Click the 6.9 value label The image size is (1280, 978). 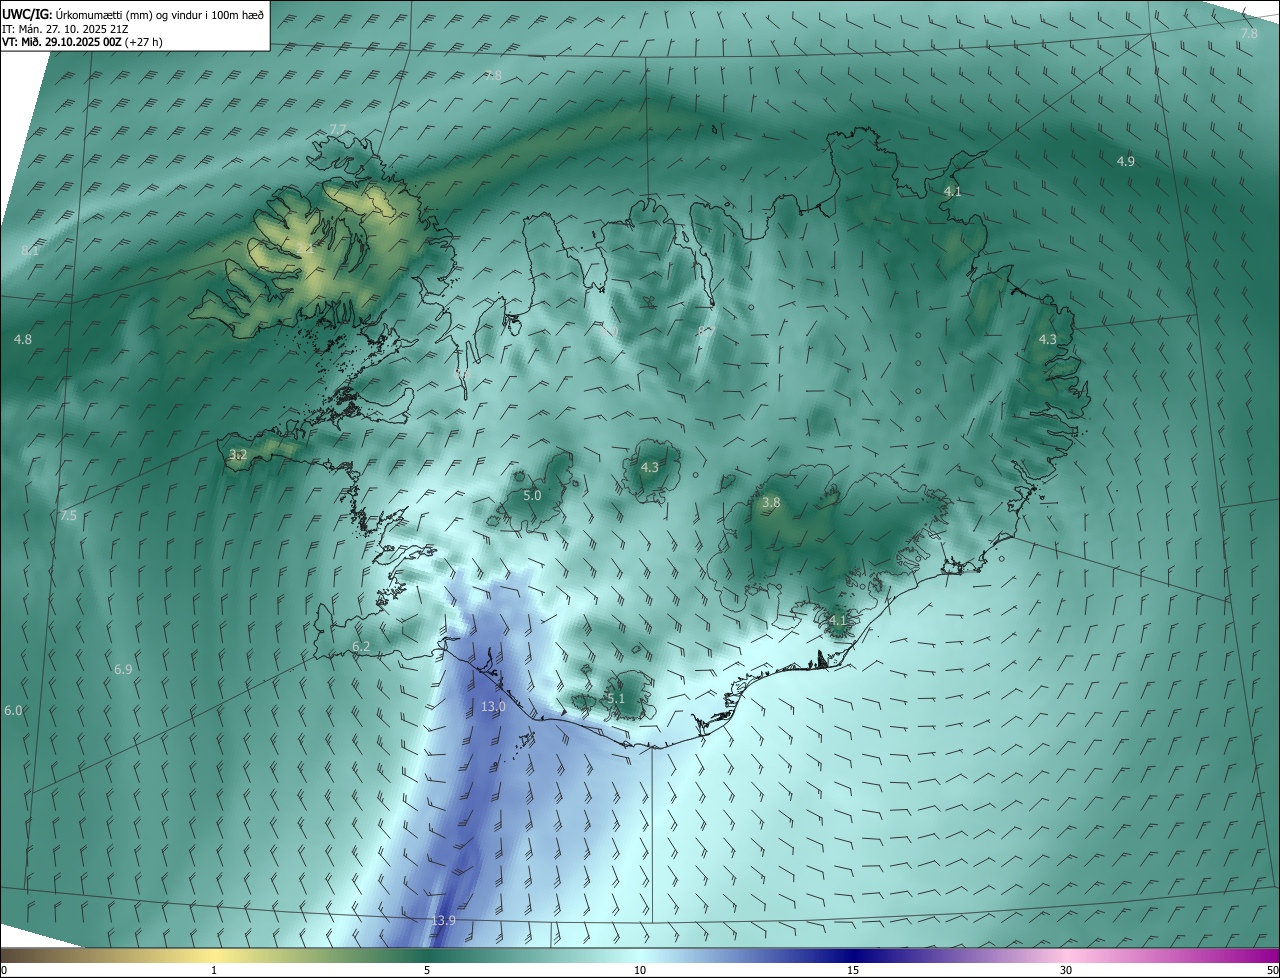point(123,669)
